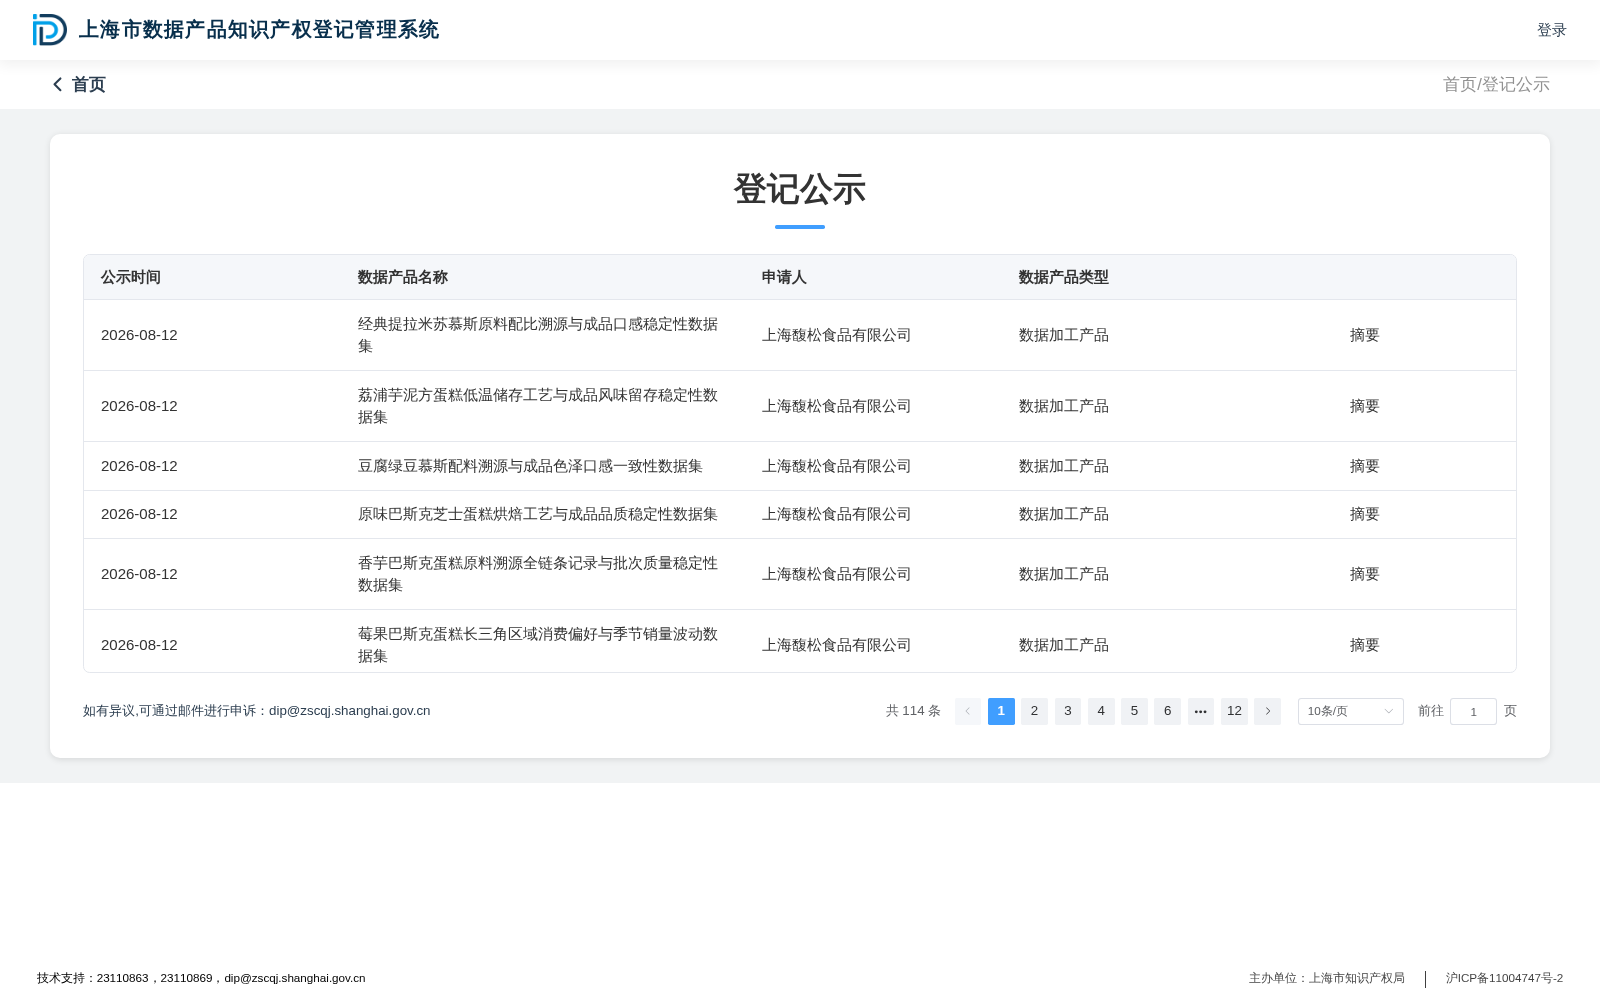Viewport: 1600px width, 1000px height.
Task: Select page 1 in pagination
Action: tap(1001, 711)
